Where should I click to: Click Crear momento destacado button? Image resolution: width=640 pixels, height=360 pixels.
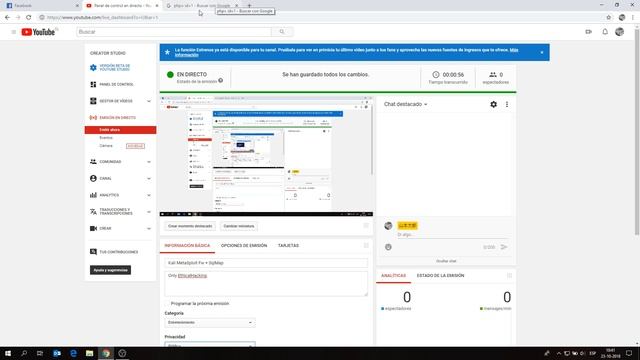pos(190,226)
